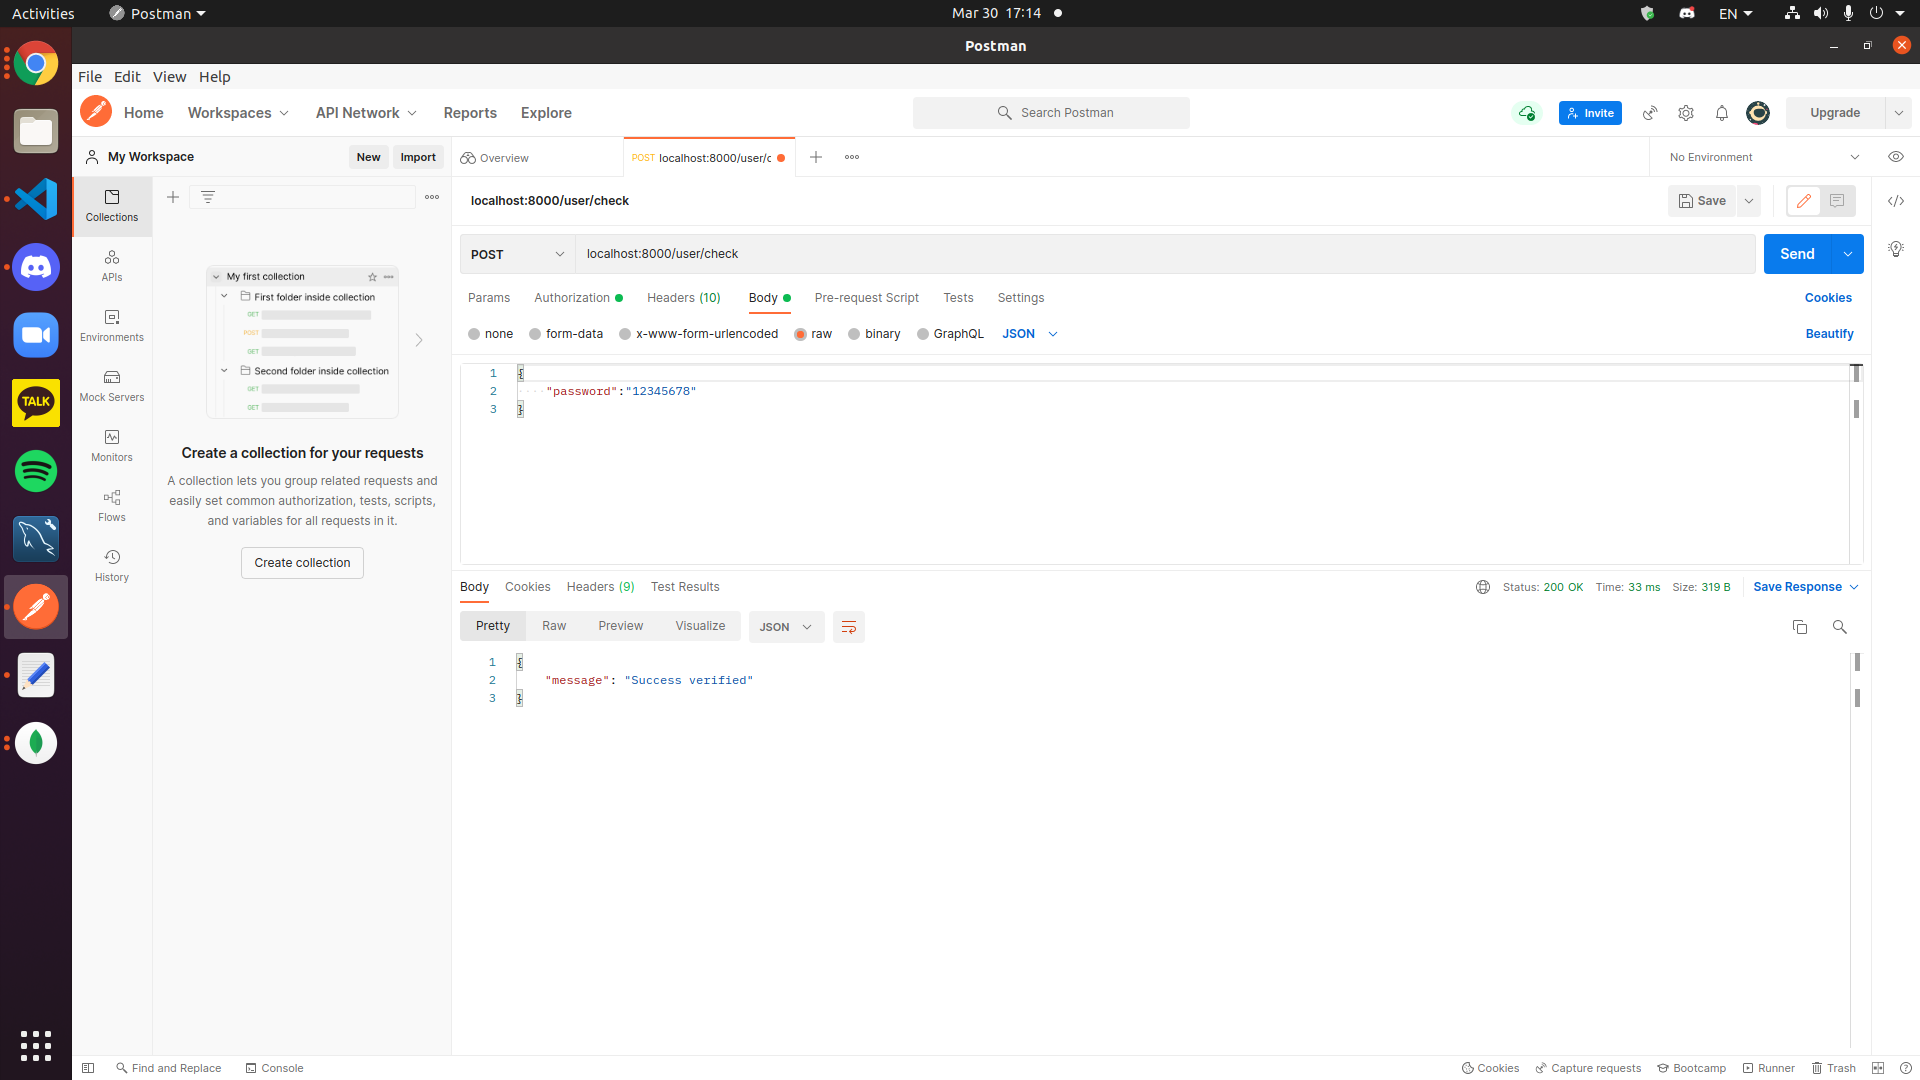This screenshot has width=1920, height=1080.
Task: Click the Create collection button
Action: click(302, 563)
